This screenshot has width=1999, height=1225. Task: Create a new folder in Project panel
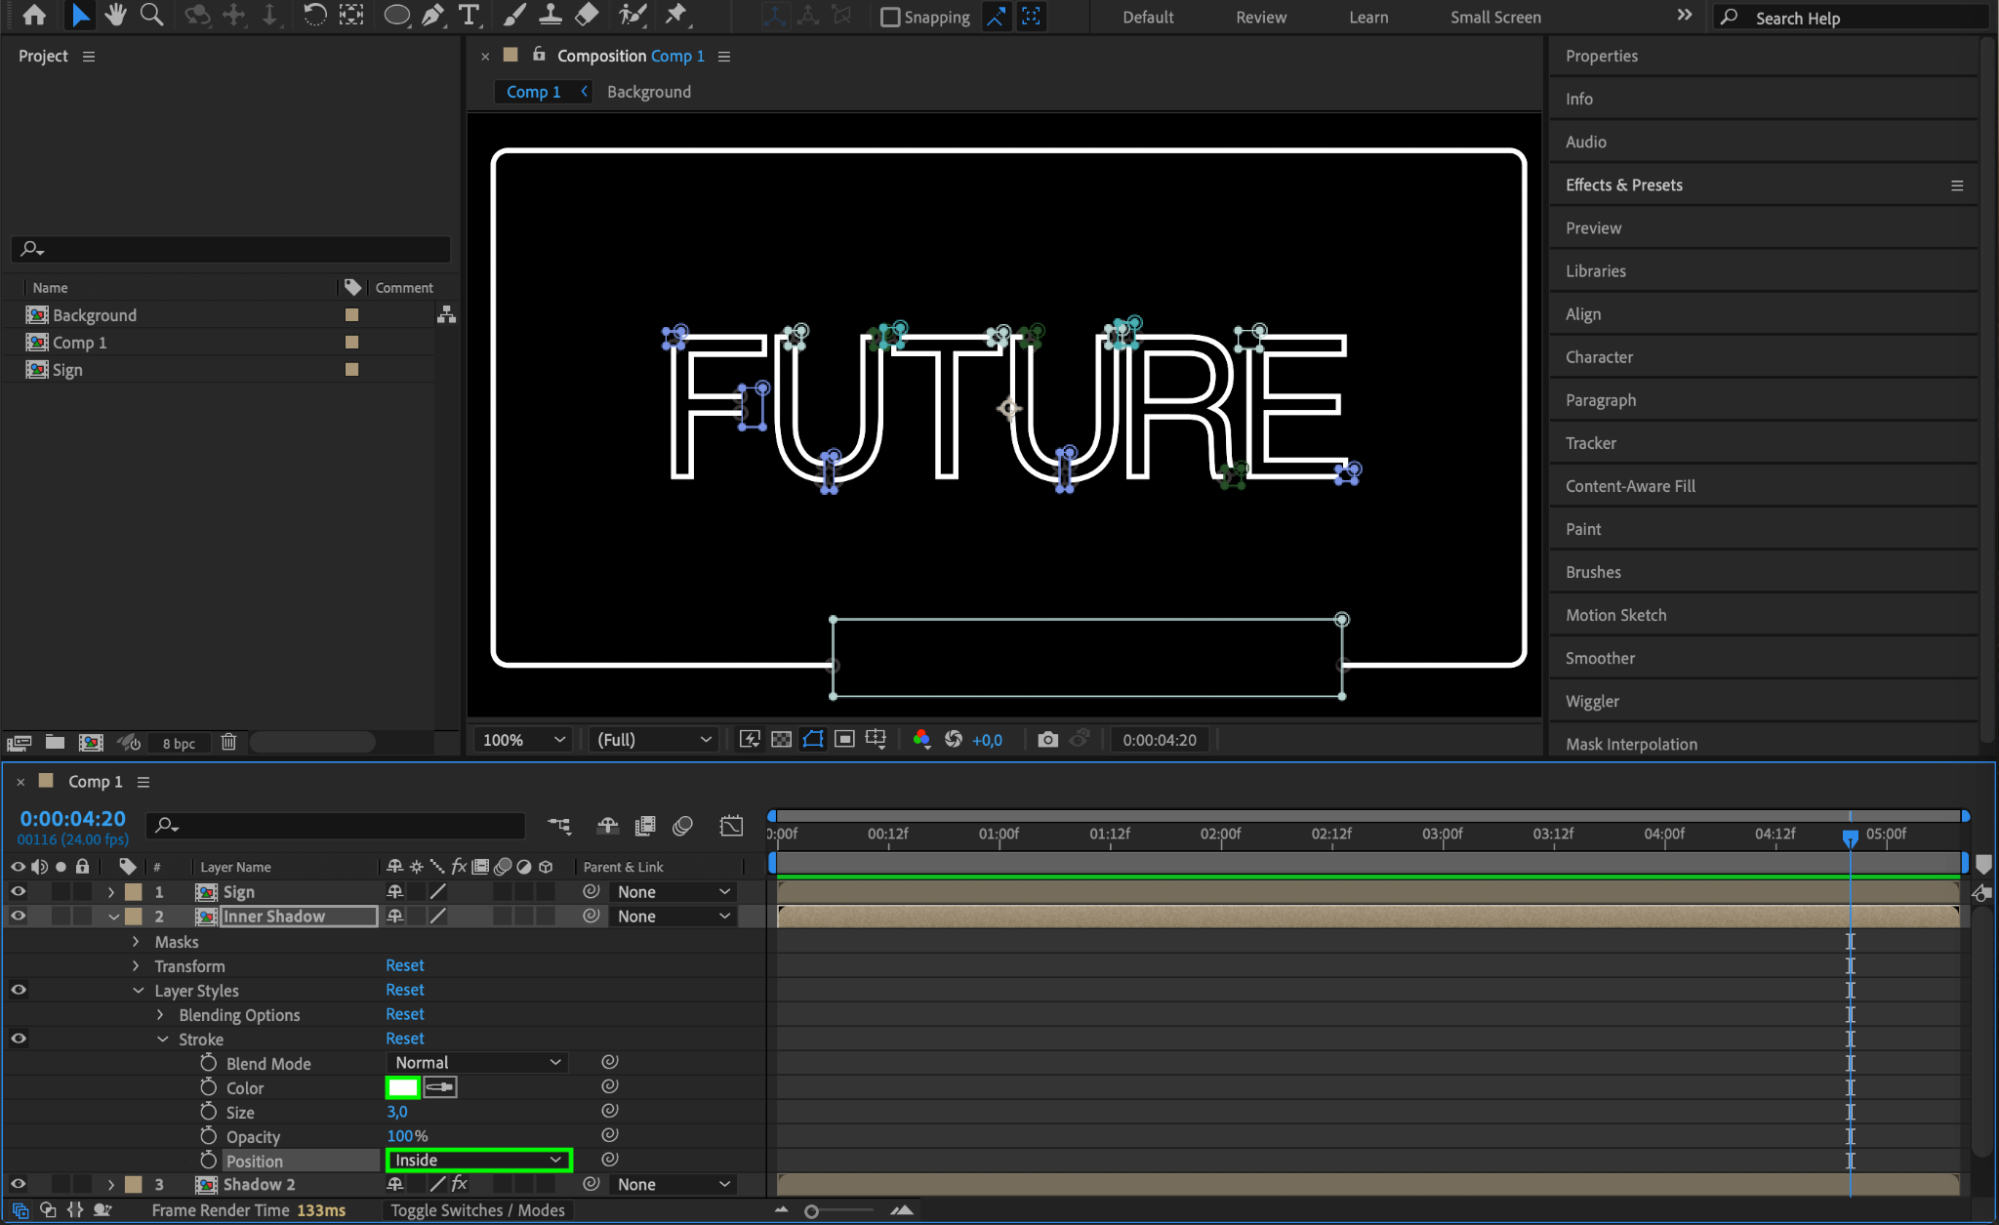(55, 743)
